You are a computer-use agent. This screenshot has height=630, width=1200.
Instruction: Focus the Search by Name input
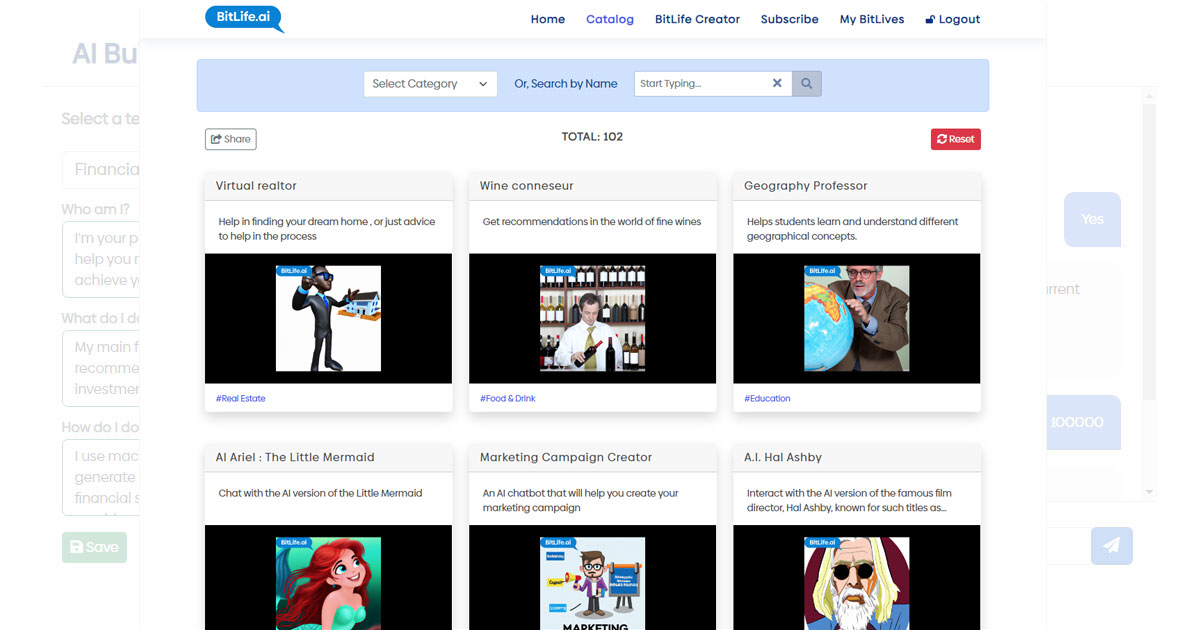pos(700,84)
